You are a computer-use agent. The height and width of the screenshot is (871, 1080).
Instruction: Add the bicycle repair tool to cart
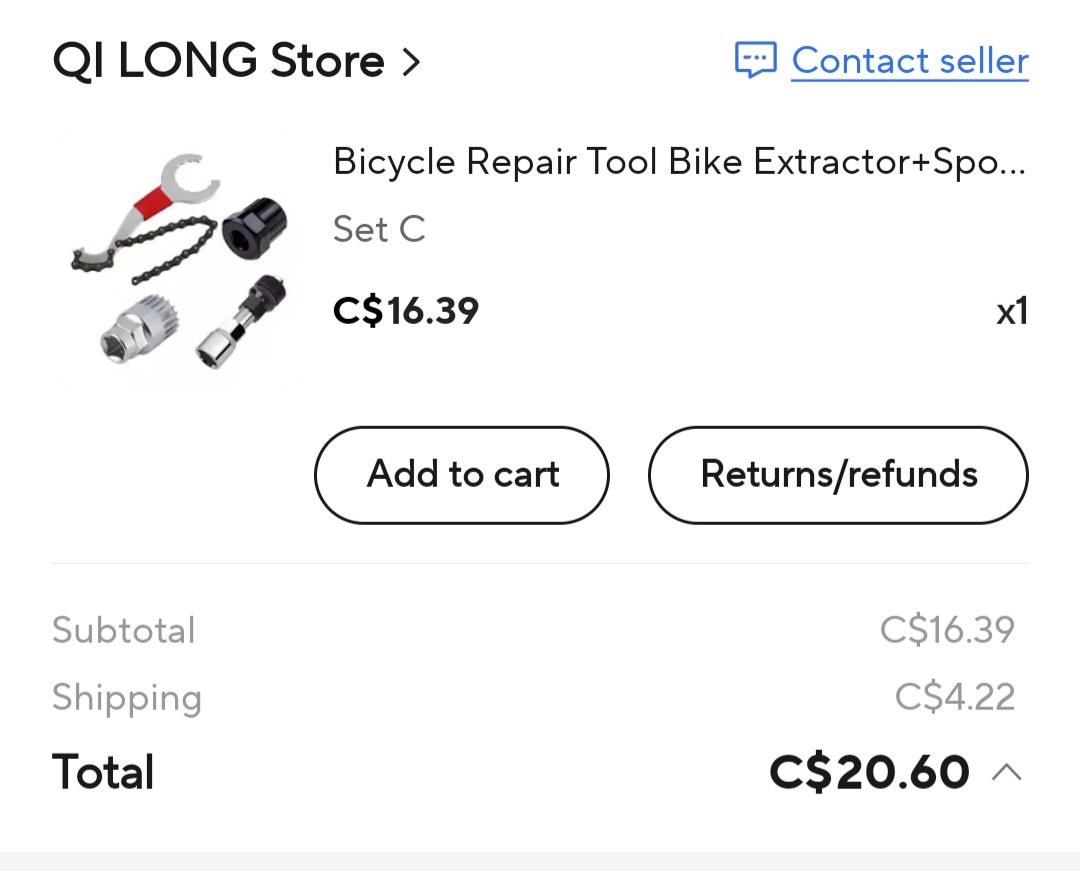pos(461,475)
